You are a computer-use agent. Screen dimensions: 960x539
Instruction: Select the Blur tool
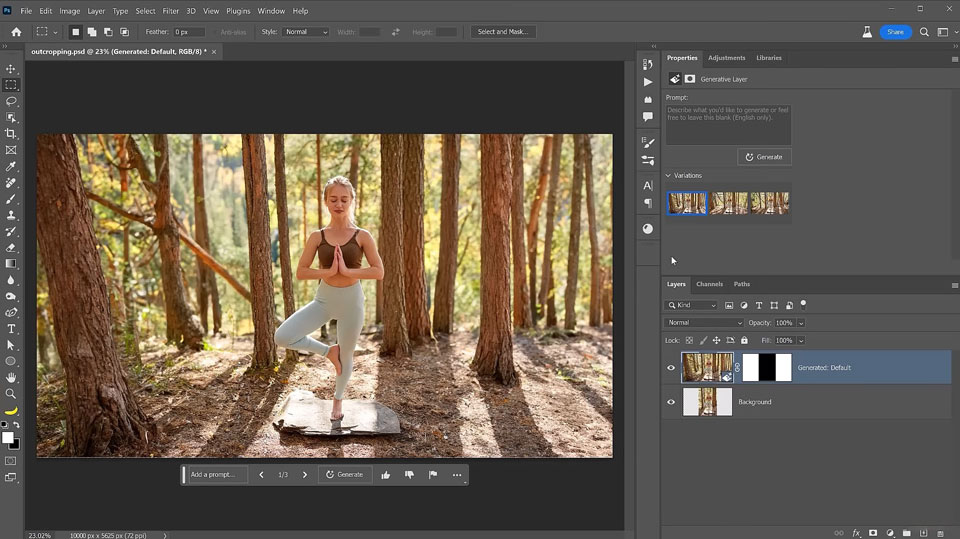click(x=10, y=280)
